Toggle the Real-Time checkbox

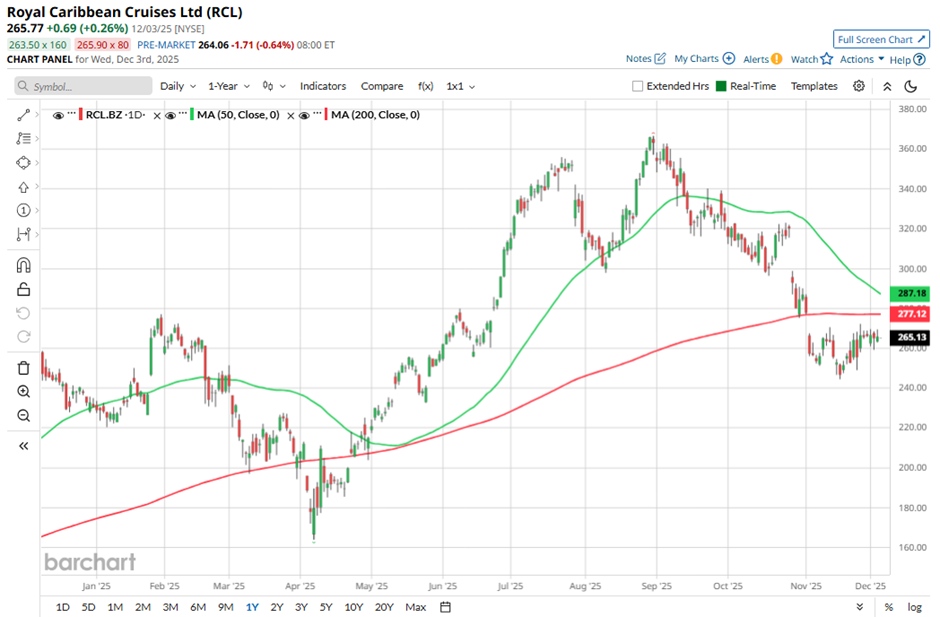pyautogui.click(x=721, y=86)
